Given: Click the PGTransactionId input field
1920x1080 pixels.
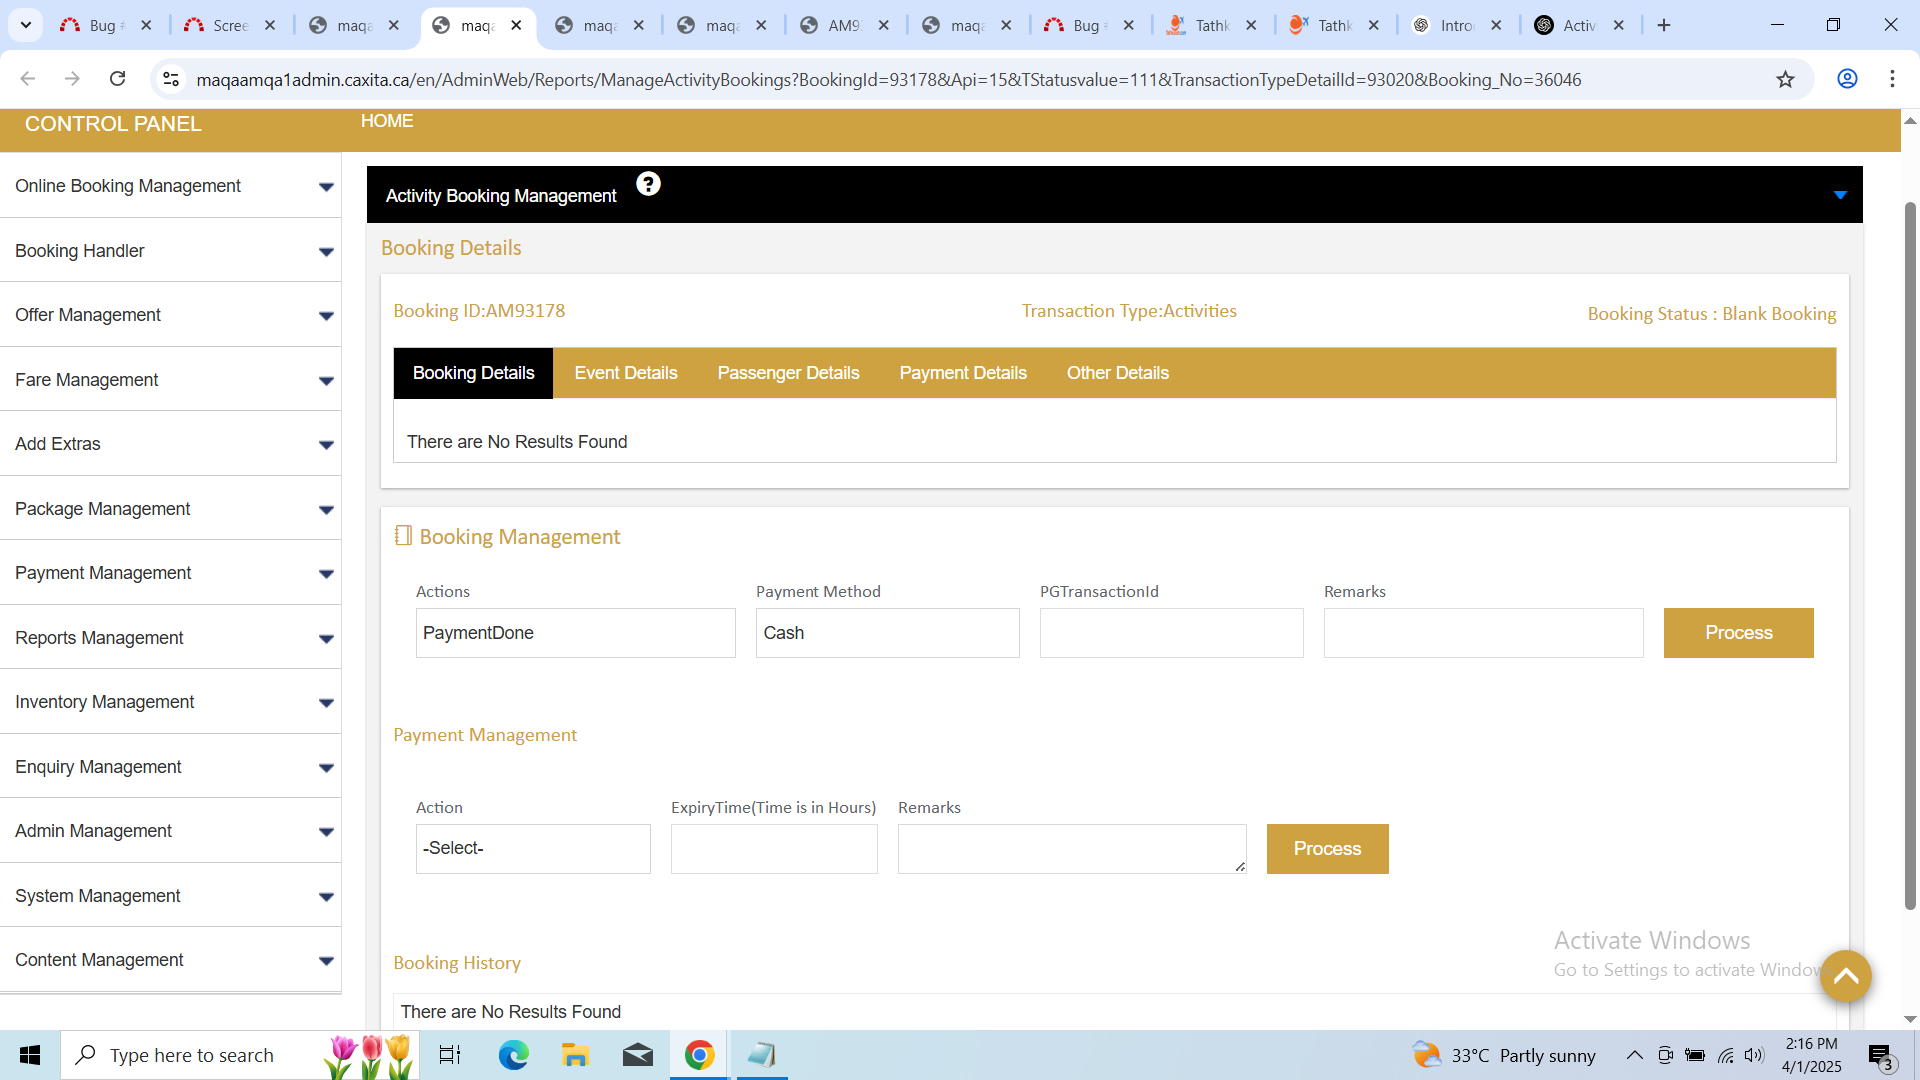Looking at the screenshot, I should (x=1171, y=633).
